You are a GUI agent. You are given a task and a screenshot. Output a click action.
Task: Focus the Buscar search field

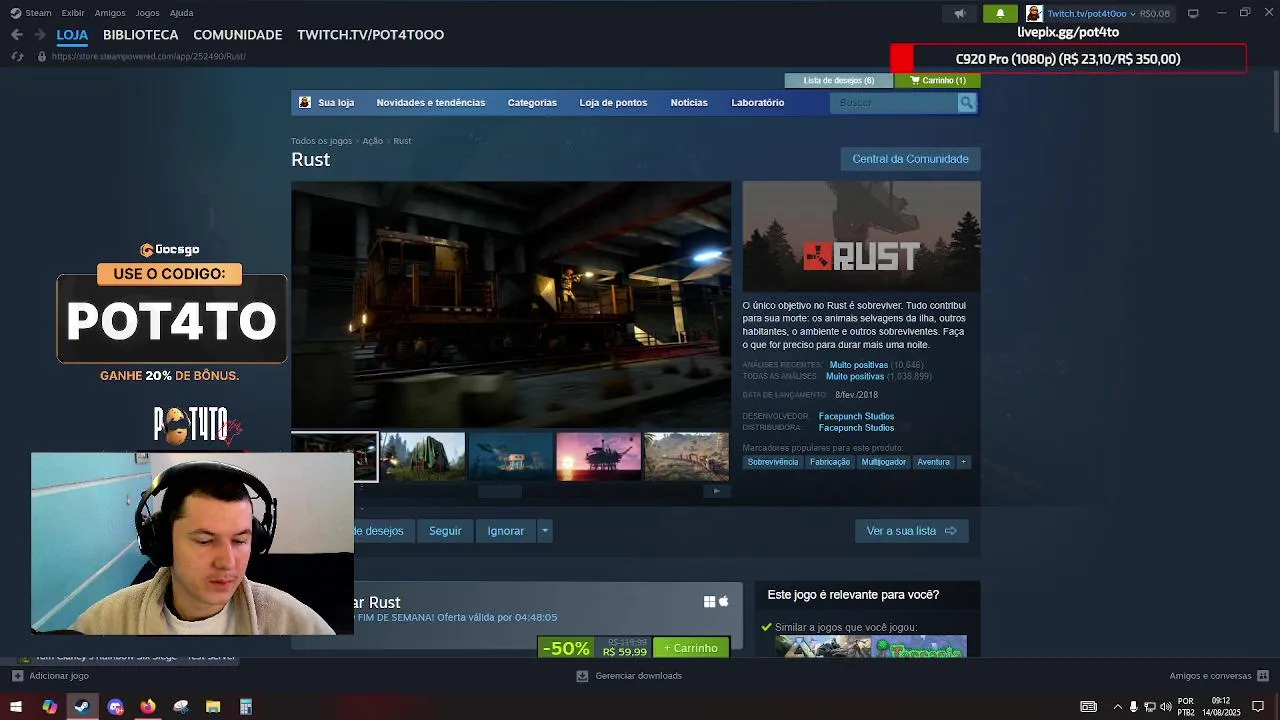click(x=894, y=102)
